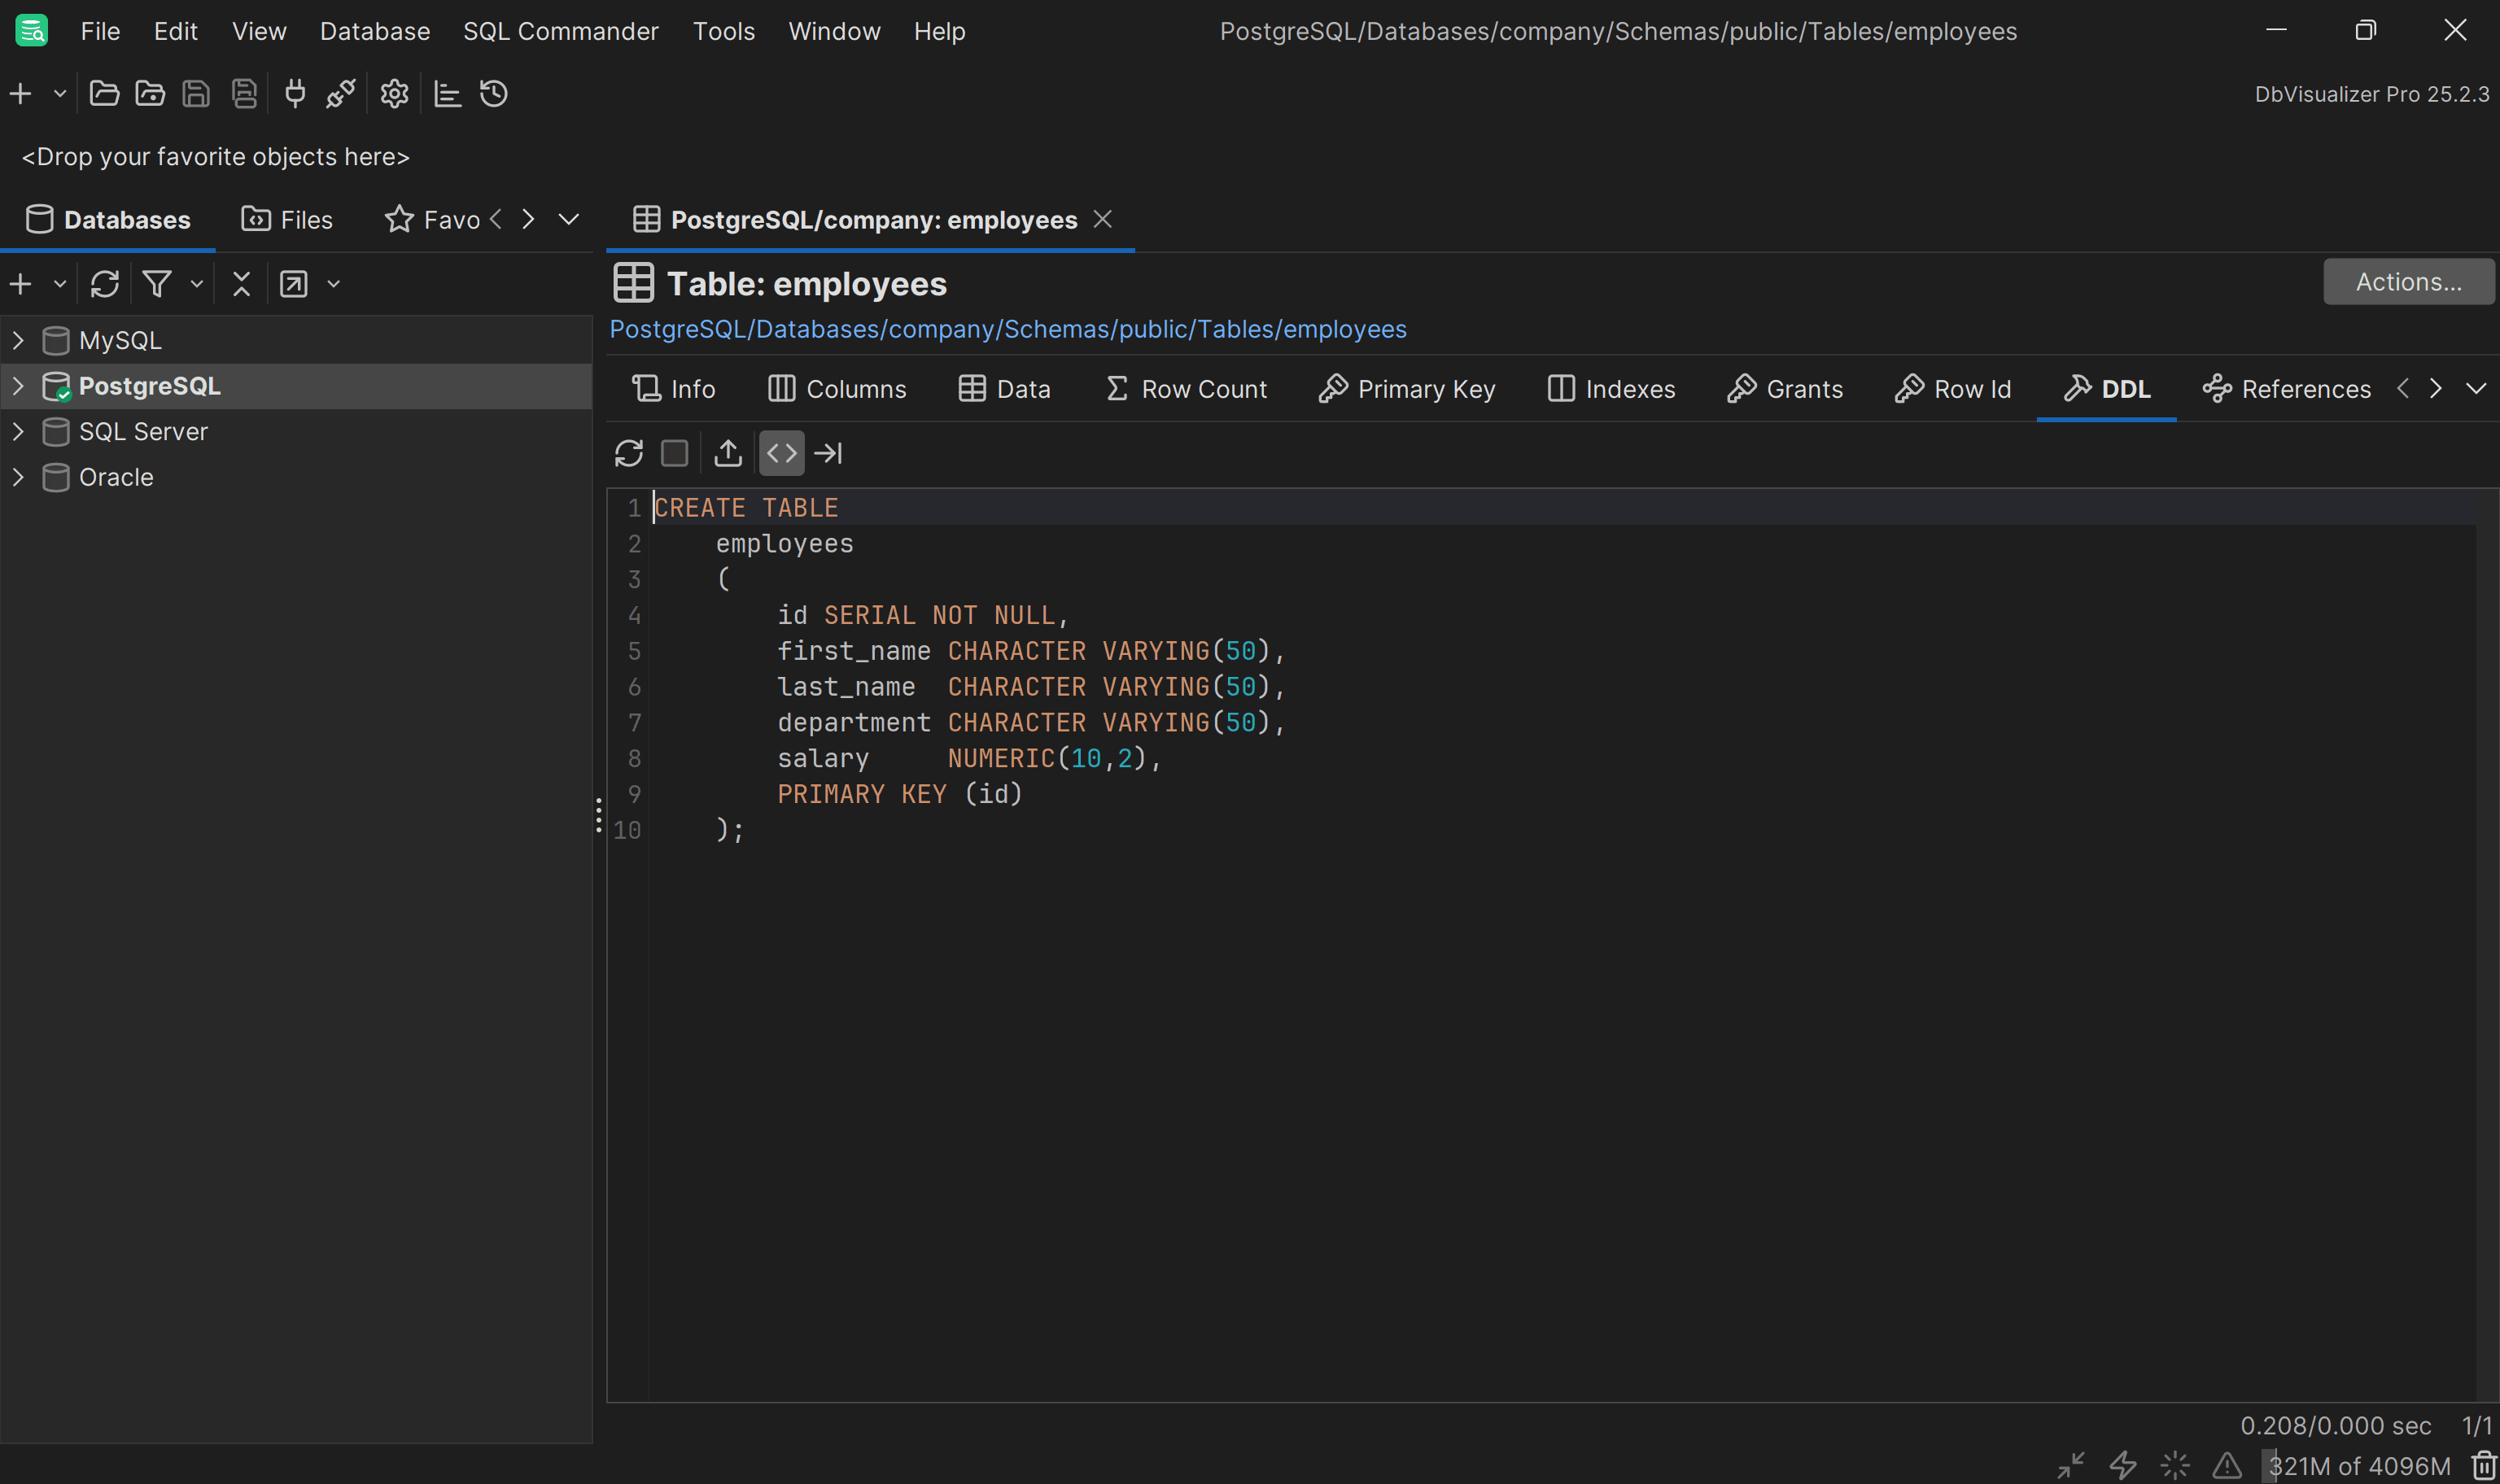The width and height of the screenshot is (2500, 1484).
Task: Open the Info tab
Action: 673,389
